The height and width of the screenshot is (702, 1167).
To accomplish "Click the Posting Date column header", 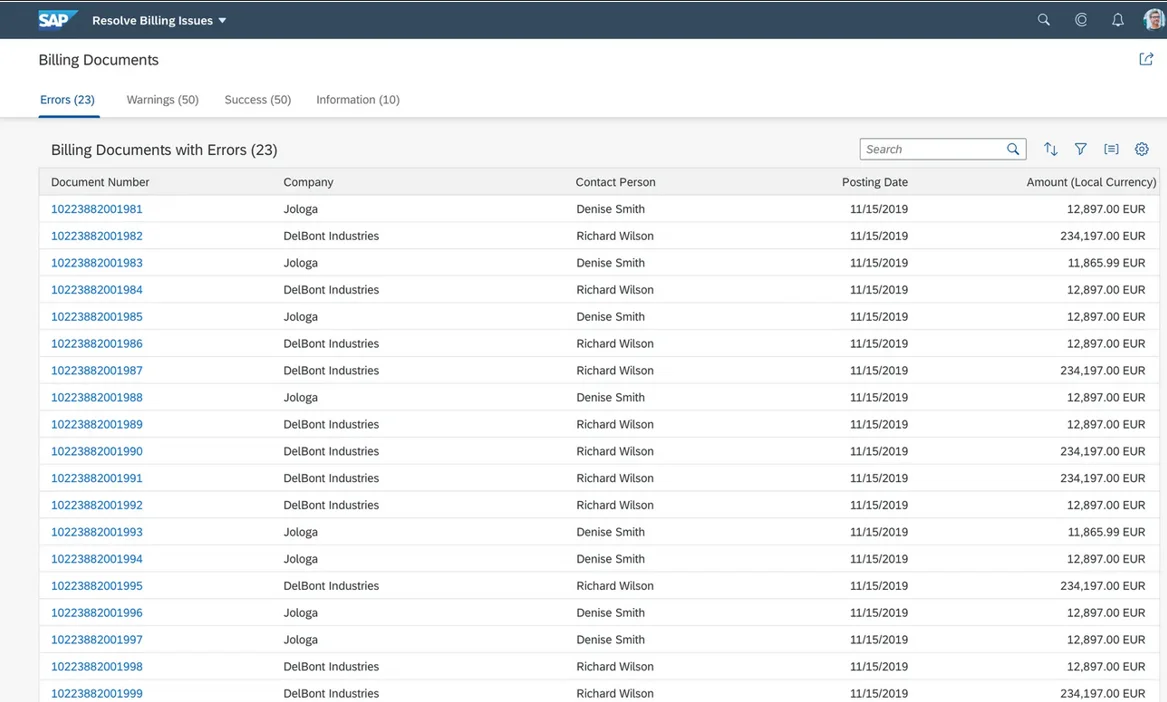I will tap(874, 182).
